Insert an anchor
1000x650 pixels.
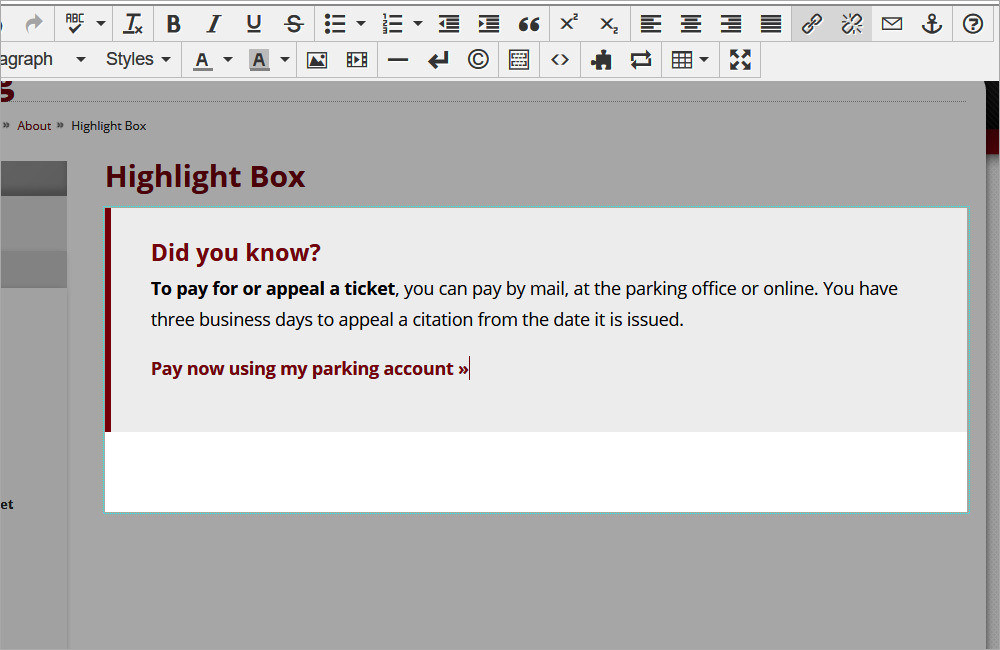(932, 24)
